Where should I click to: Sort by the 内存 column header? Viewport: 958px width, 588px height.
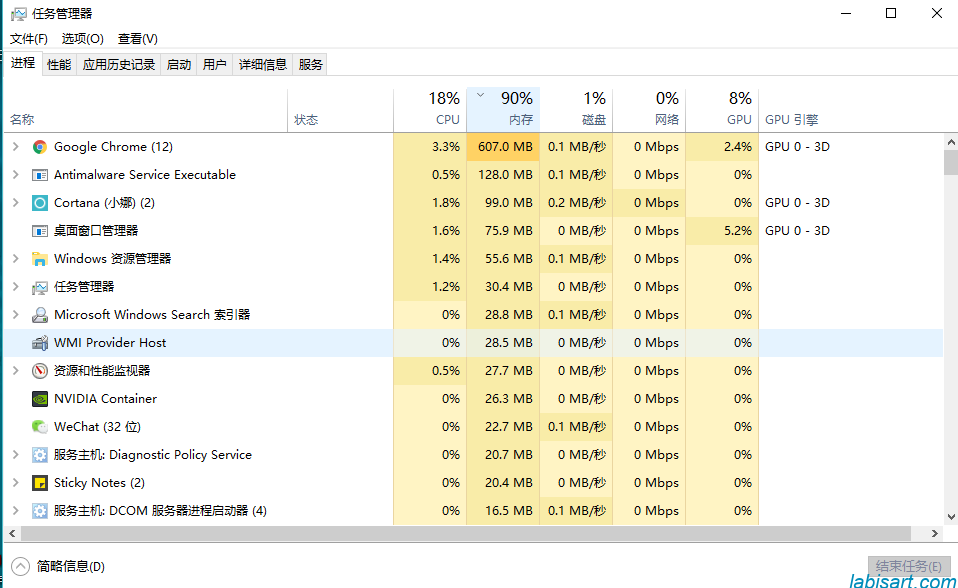pos(503,109)
